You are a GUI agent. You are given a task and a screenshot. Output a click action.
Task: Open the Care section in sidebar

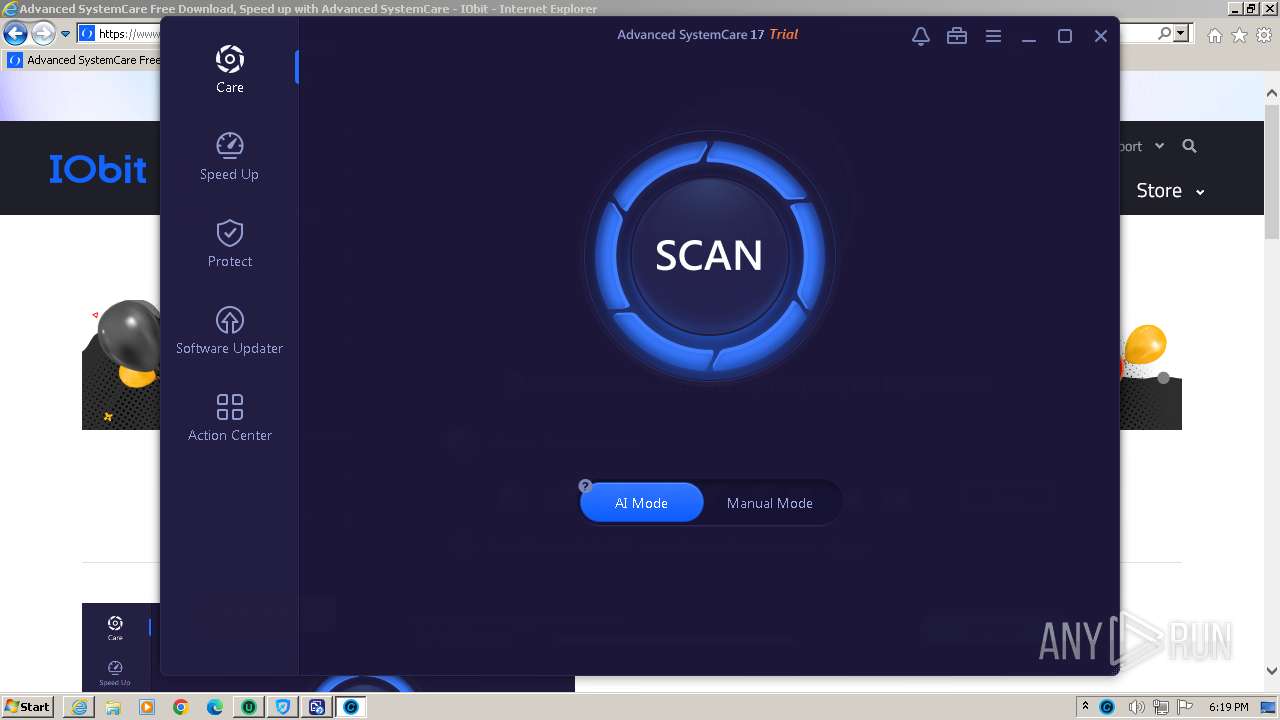[229, 69]
